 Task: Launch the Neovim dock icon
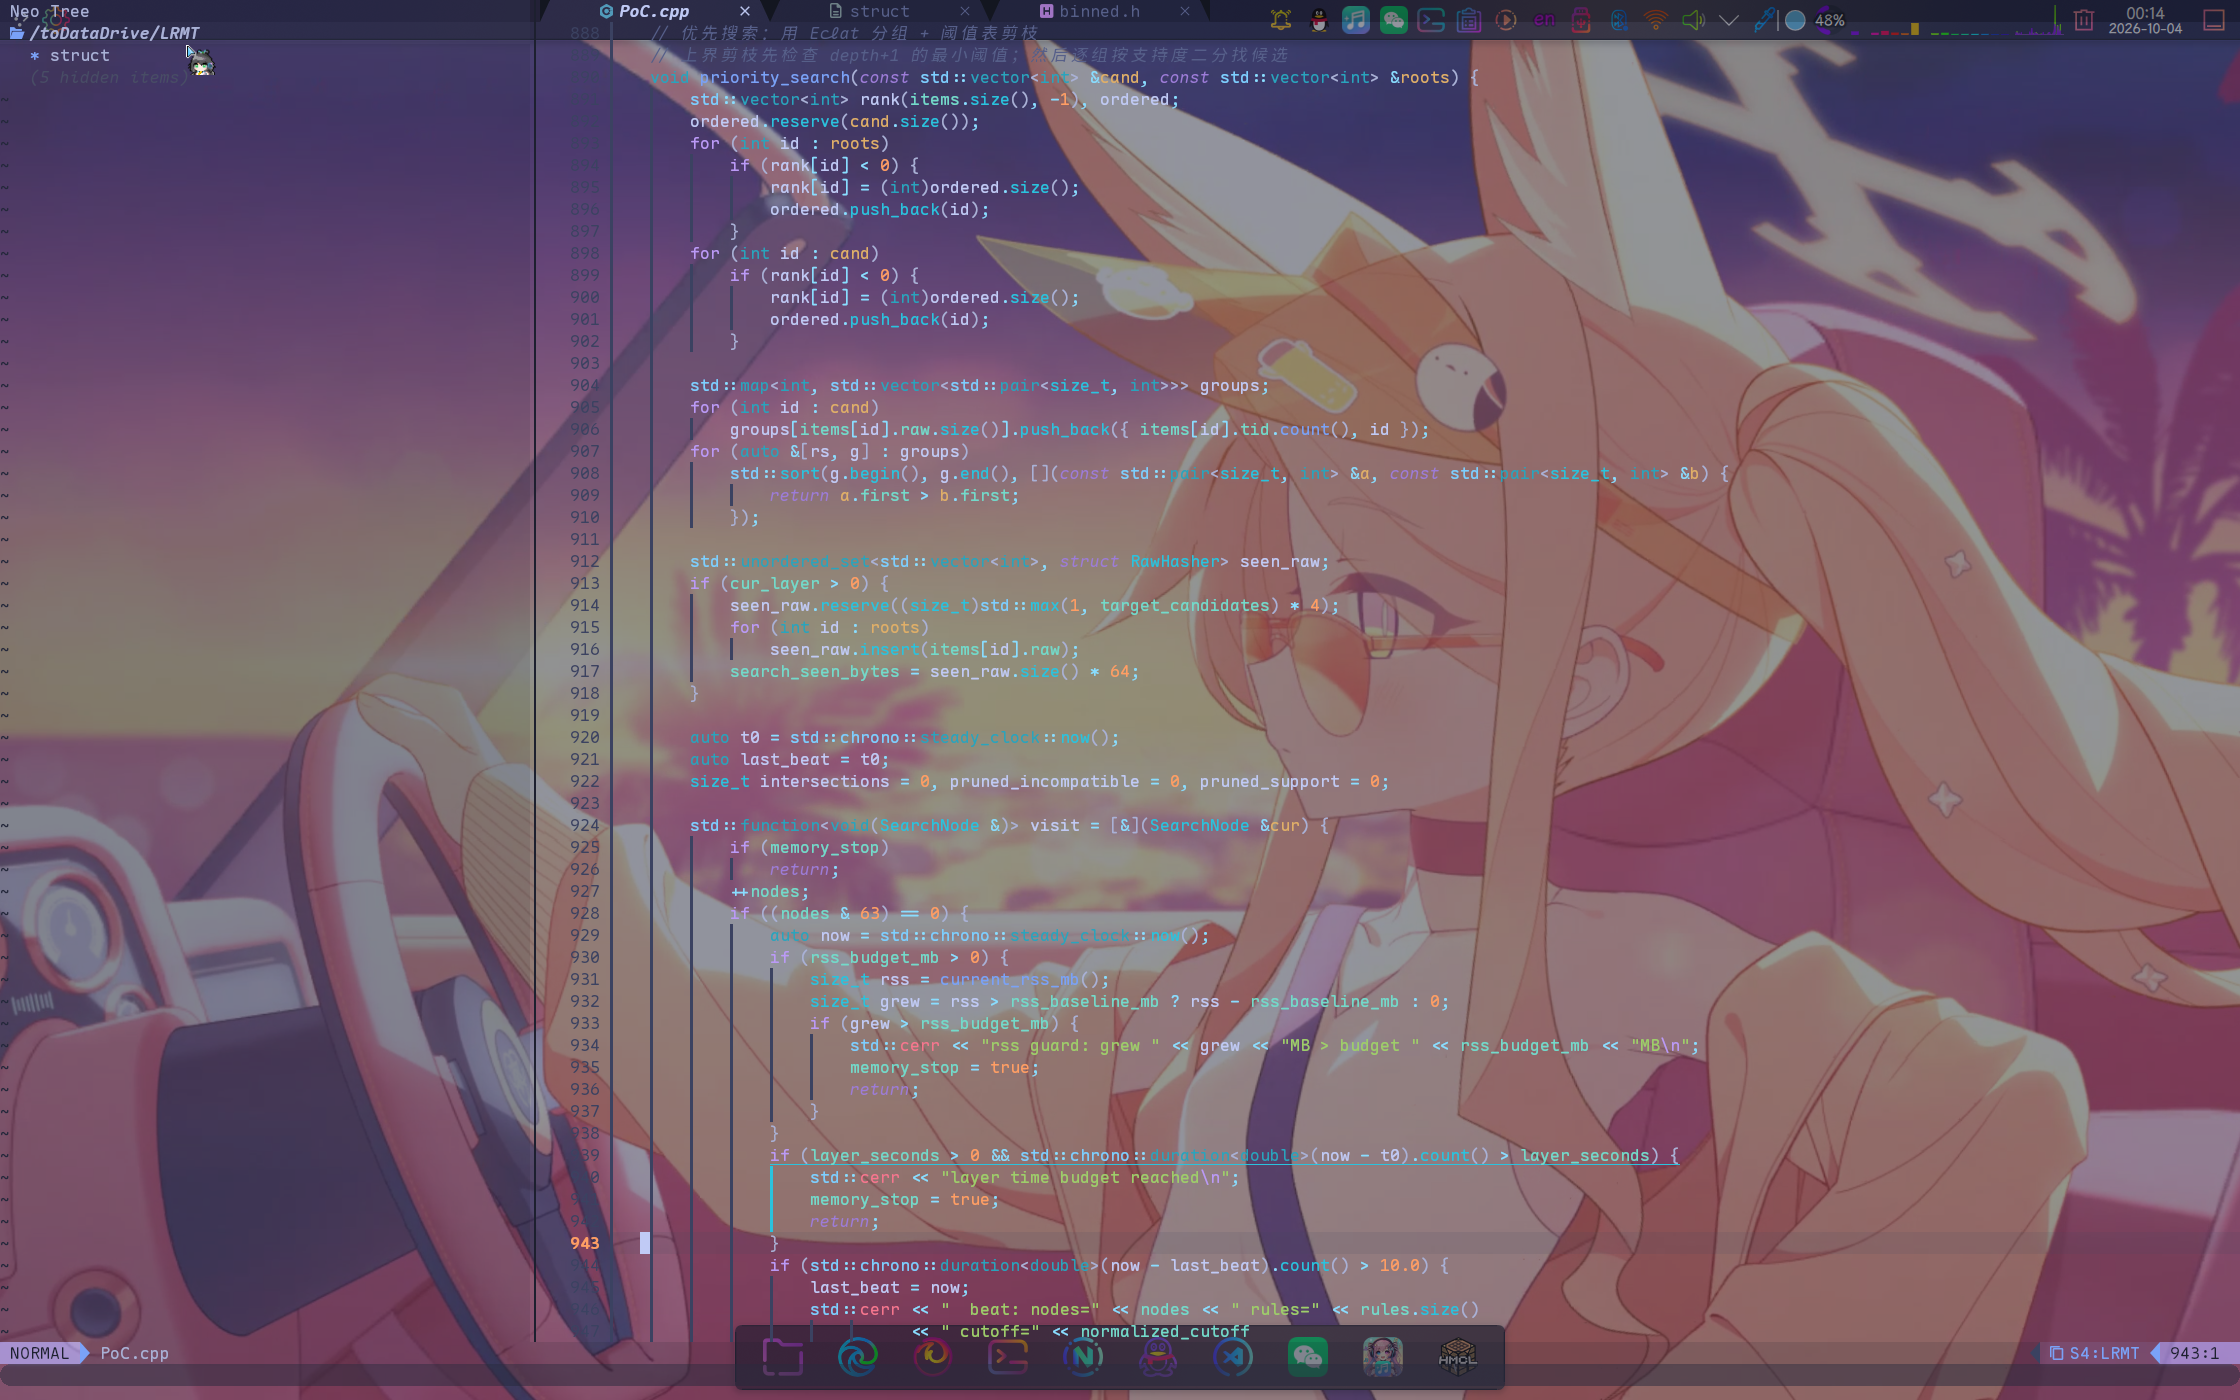pos(1082,1357)
